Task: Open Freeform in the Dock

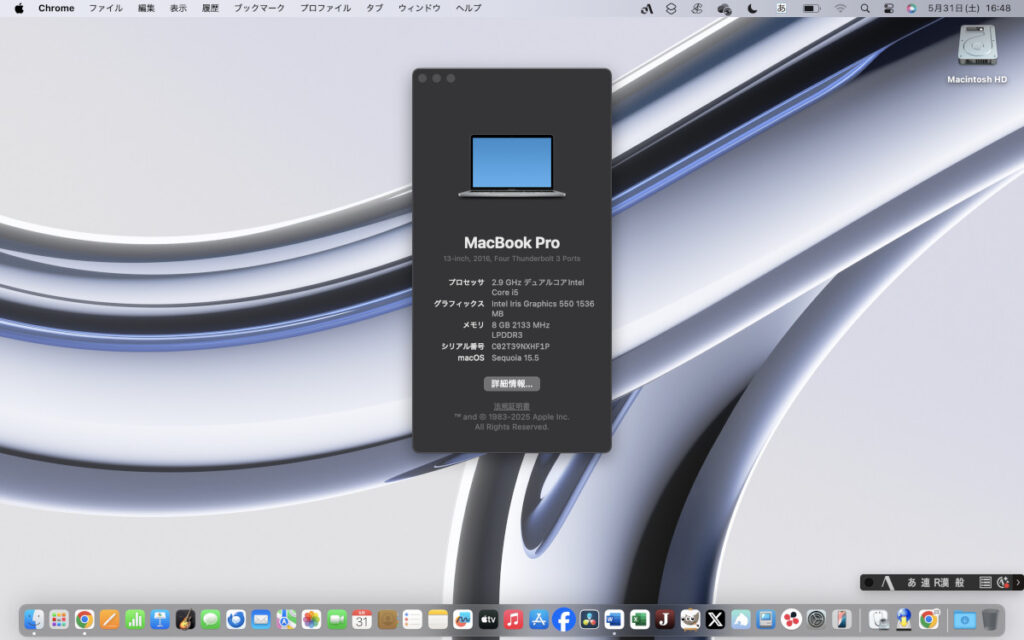Action: [x=463, y=619]
